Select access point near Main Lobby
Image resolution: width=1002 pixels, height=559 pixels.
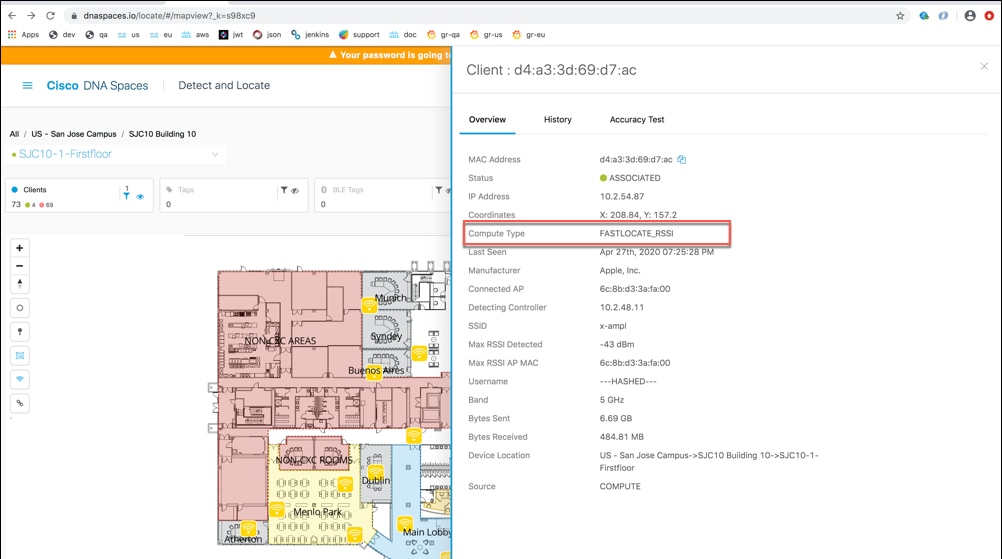click(405, 524)
